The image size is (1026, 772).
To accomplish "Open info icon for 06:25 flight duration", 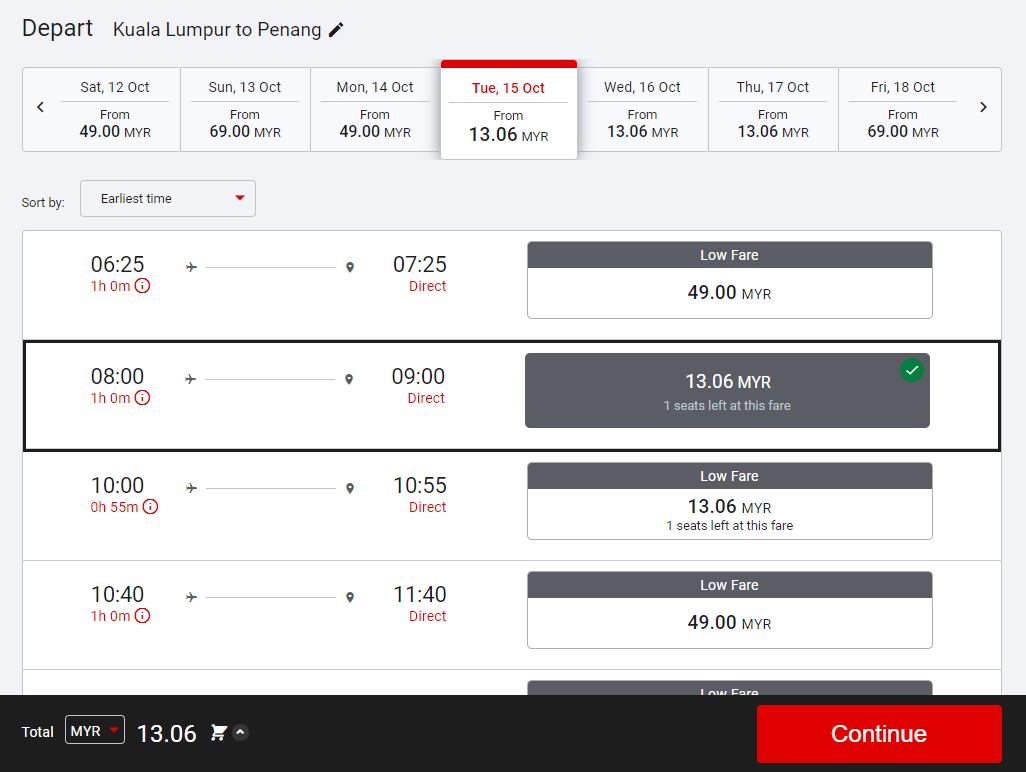I will coord(142,286).
